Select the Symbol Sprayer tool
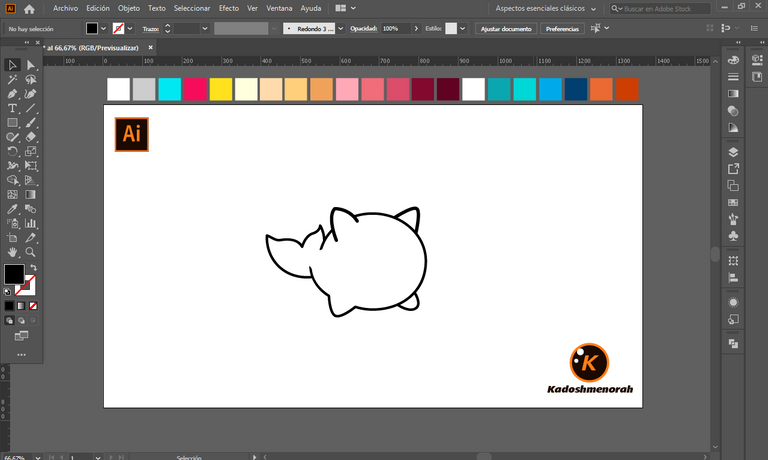This screenshot has width=768, height=460. (12, 223)
